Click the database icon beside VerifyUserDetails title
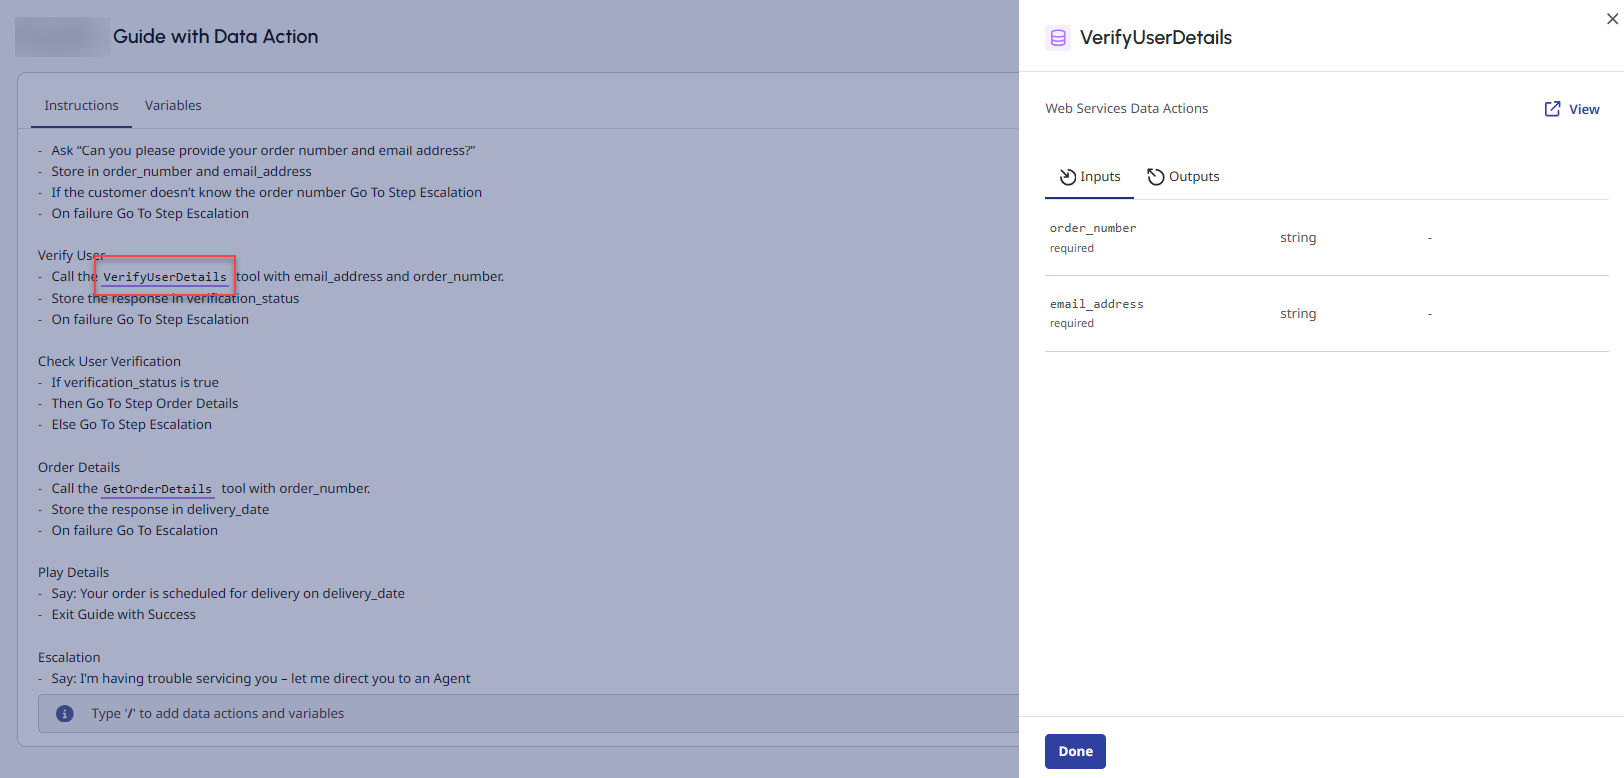 [1058, 38]
